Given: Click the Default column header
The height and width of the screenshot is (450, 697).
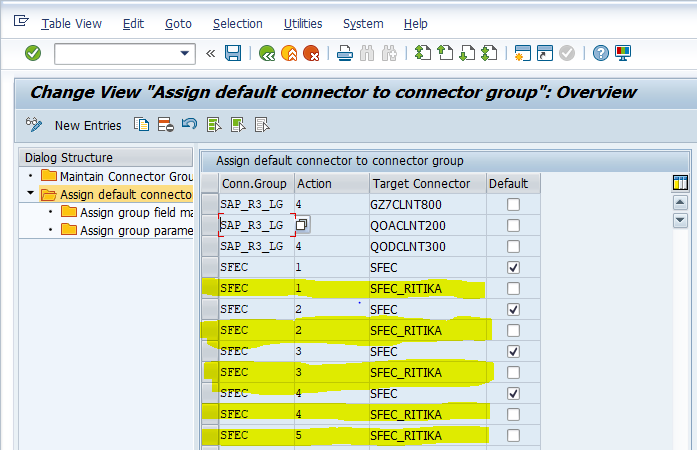Looking at the screenshot, I should [x=513, y=184].
